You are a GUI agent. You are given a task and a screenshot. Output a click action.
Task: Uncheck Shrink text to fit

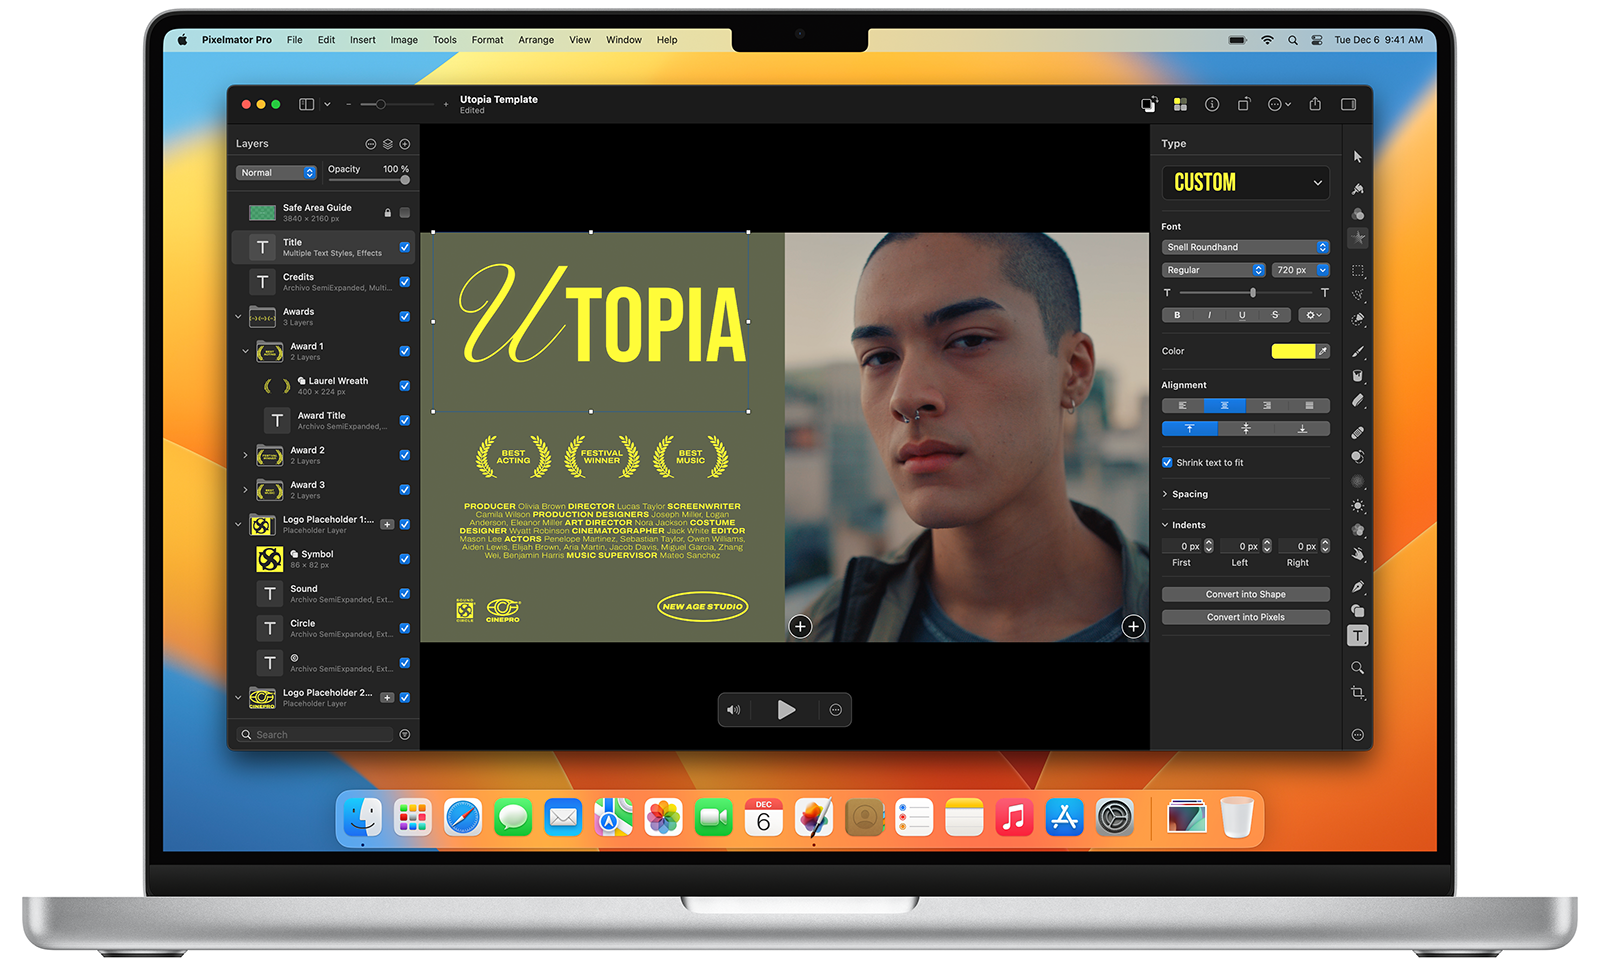coord(1167,462)
